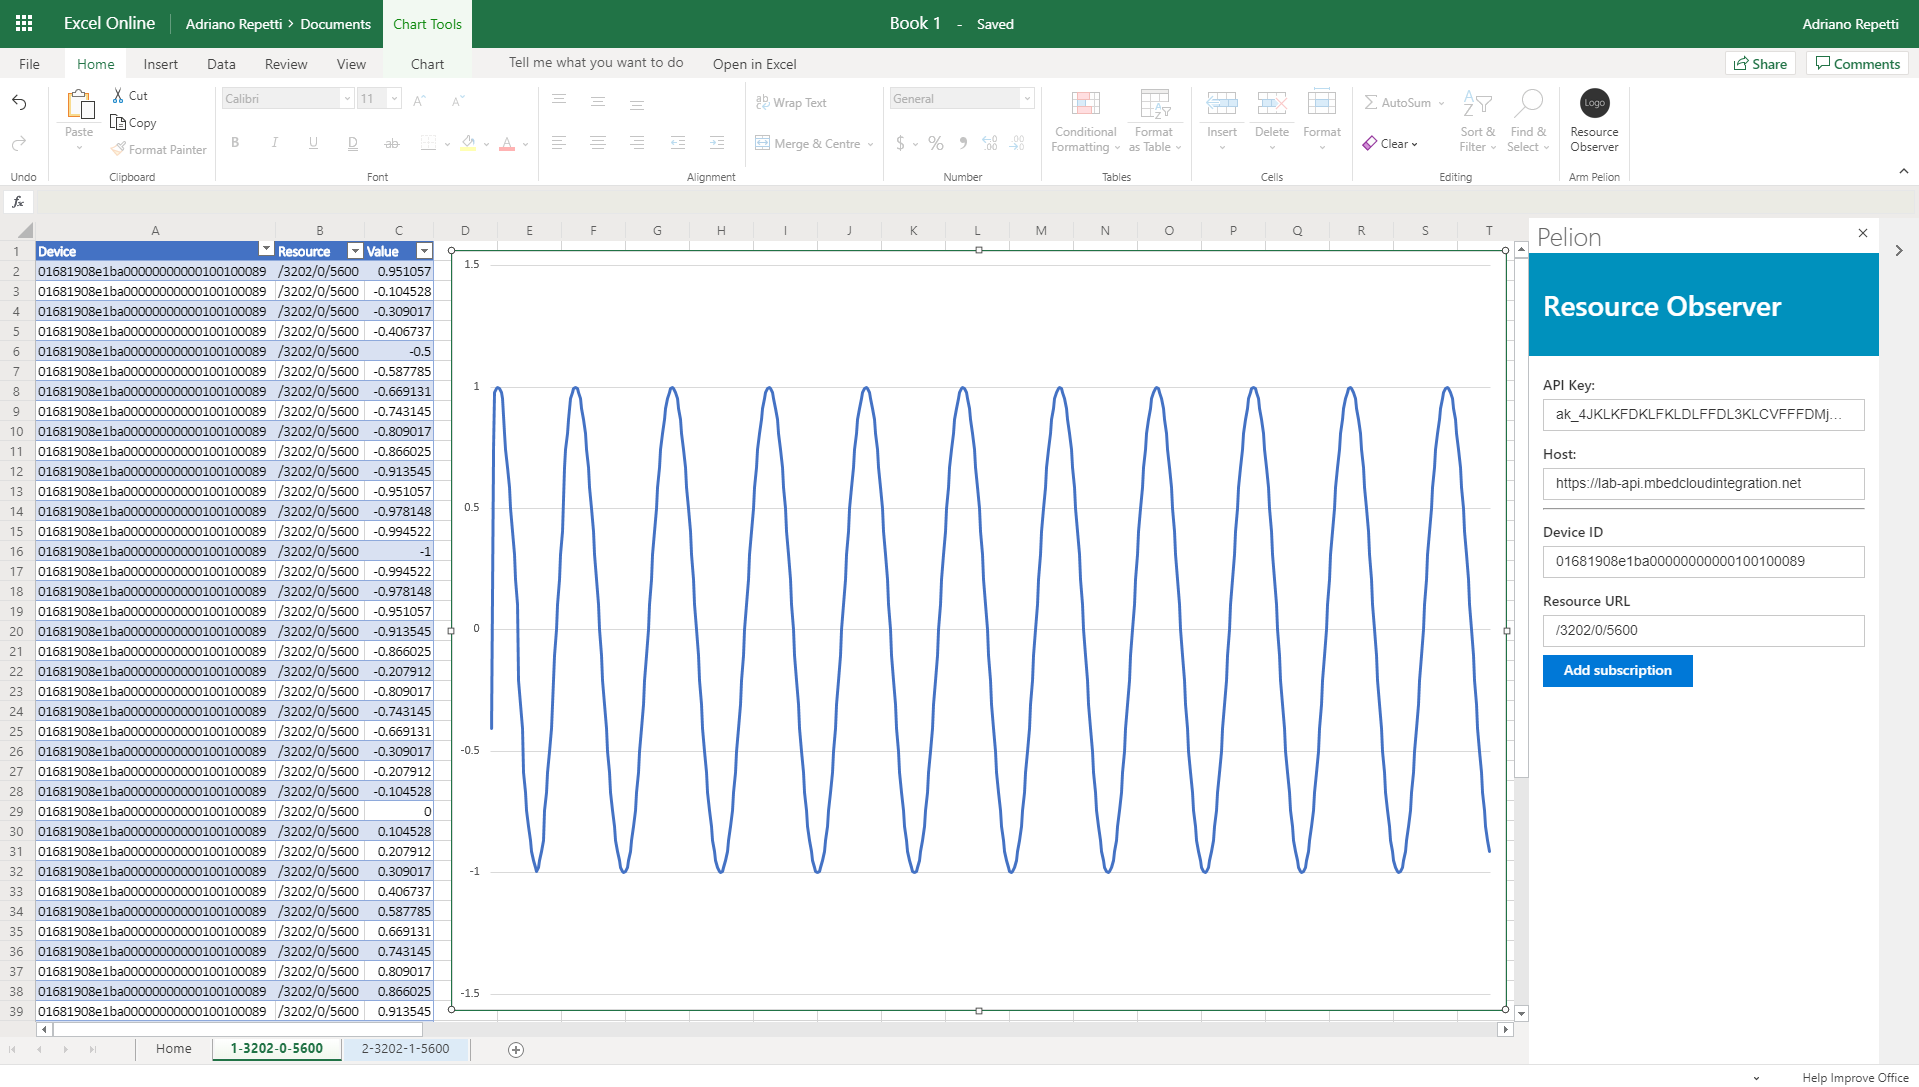Add a new sheet plus icon
Image resolution: width=1919 pixels, height=1087 pixels.
tap(516, 1050)
